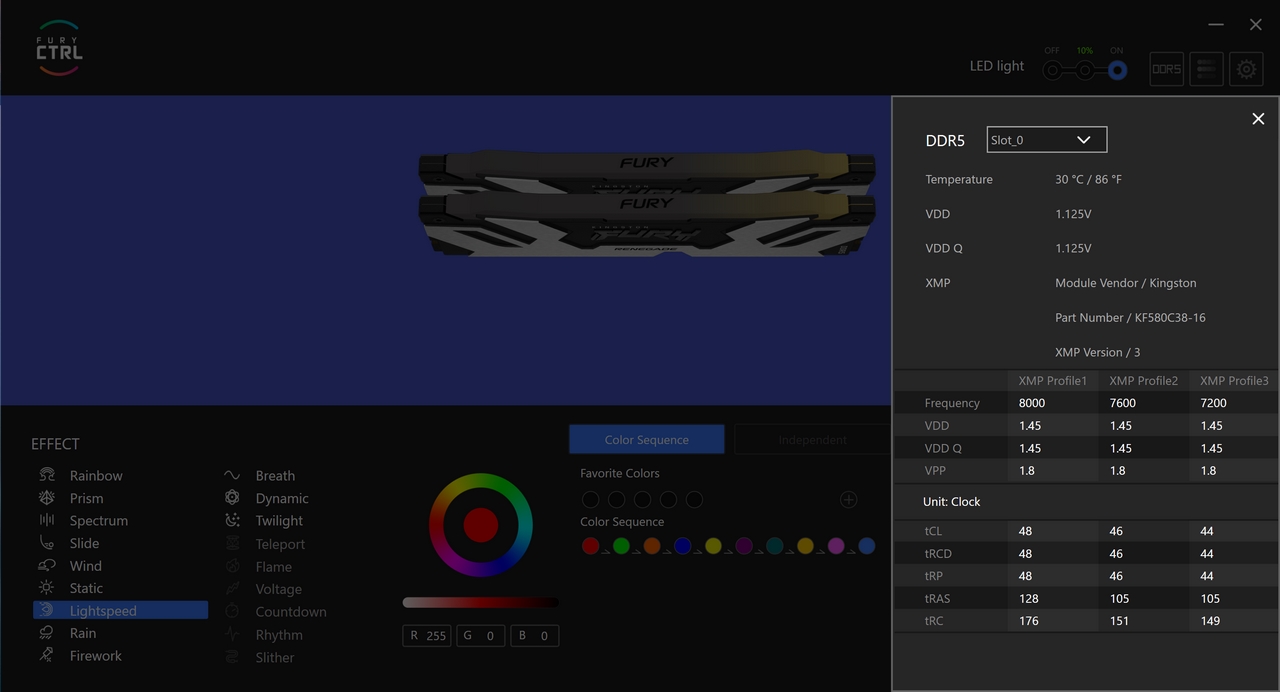Select the last blue swatch in Color Sequence
Image resolution: width=1280 pixels, height=692 pixels.
point(867,545)
